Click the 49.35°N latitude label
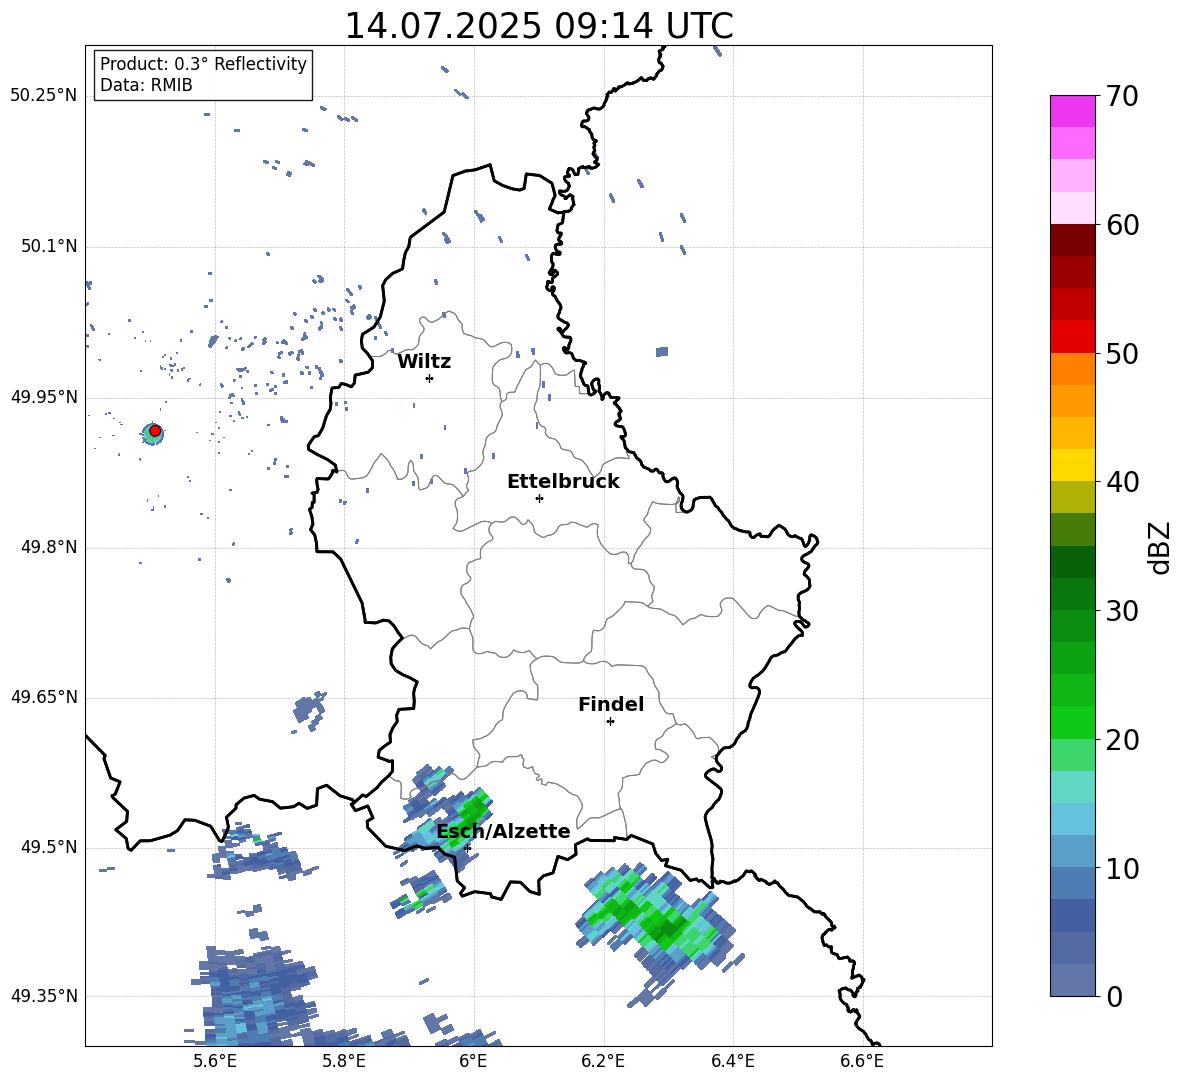The height and width of the screenshot is (1081, 1184). pos(44,996)
